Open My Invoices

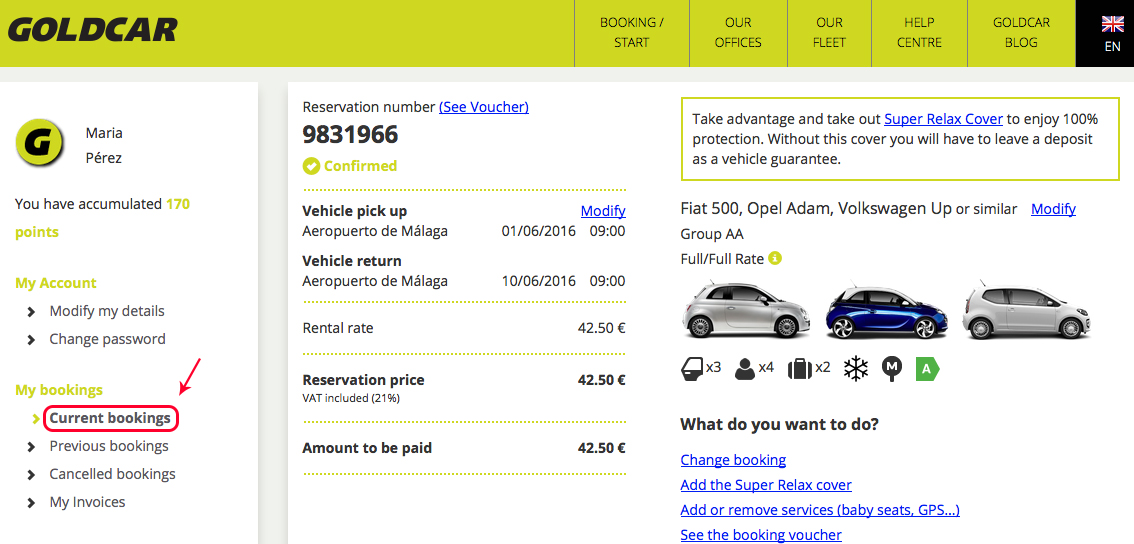87,502
